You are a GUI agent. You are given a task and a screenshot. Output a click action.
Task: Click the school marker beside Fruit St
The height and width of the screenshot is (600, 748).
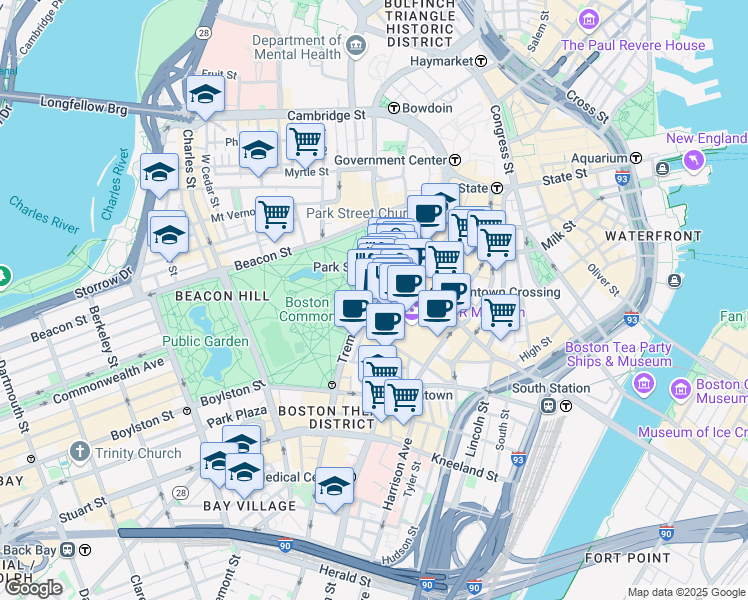coord(206,95)
